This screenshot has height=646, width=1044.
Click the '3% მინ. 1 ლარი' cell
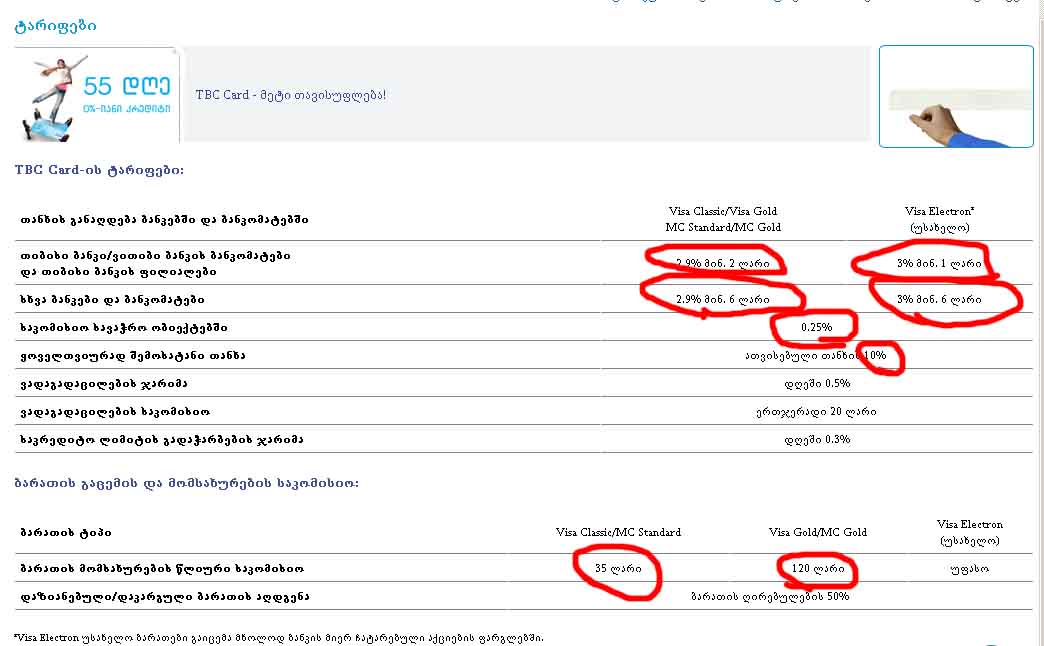coord(939,263)
